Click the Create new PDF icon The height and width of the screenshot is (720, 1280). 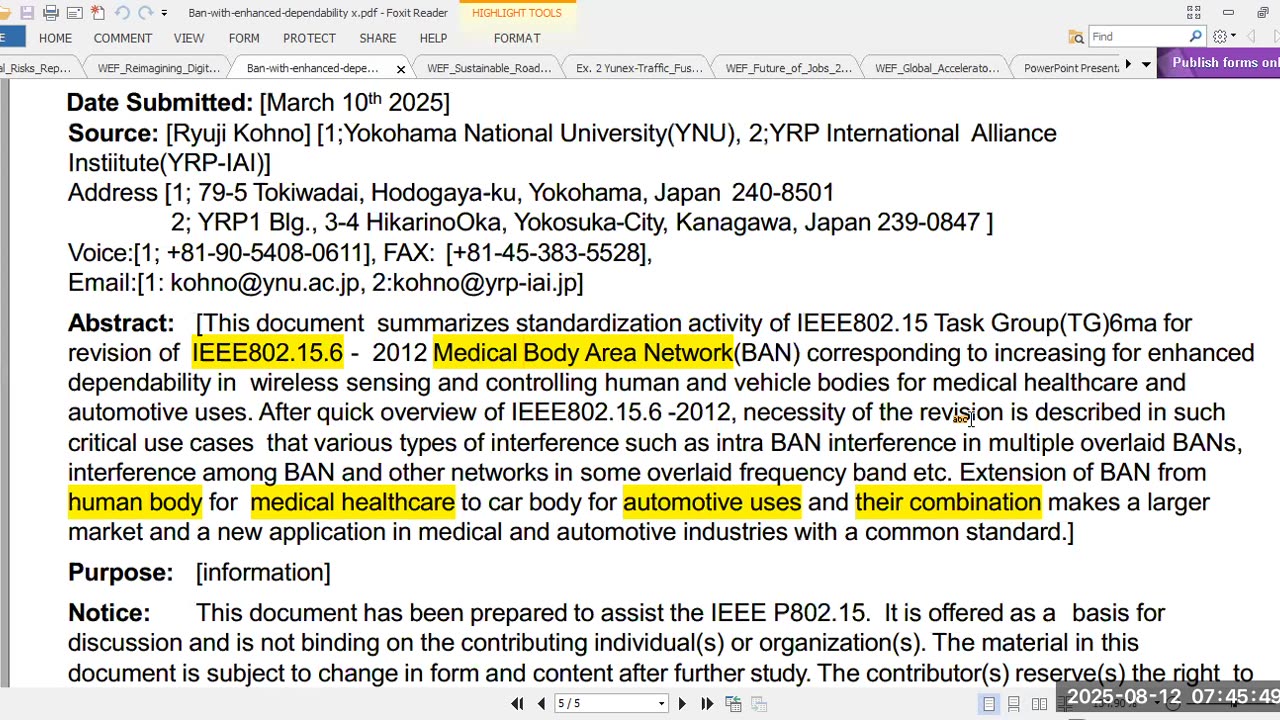[98, 13]
